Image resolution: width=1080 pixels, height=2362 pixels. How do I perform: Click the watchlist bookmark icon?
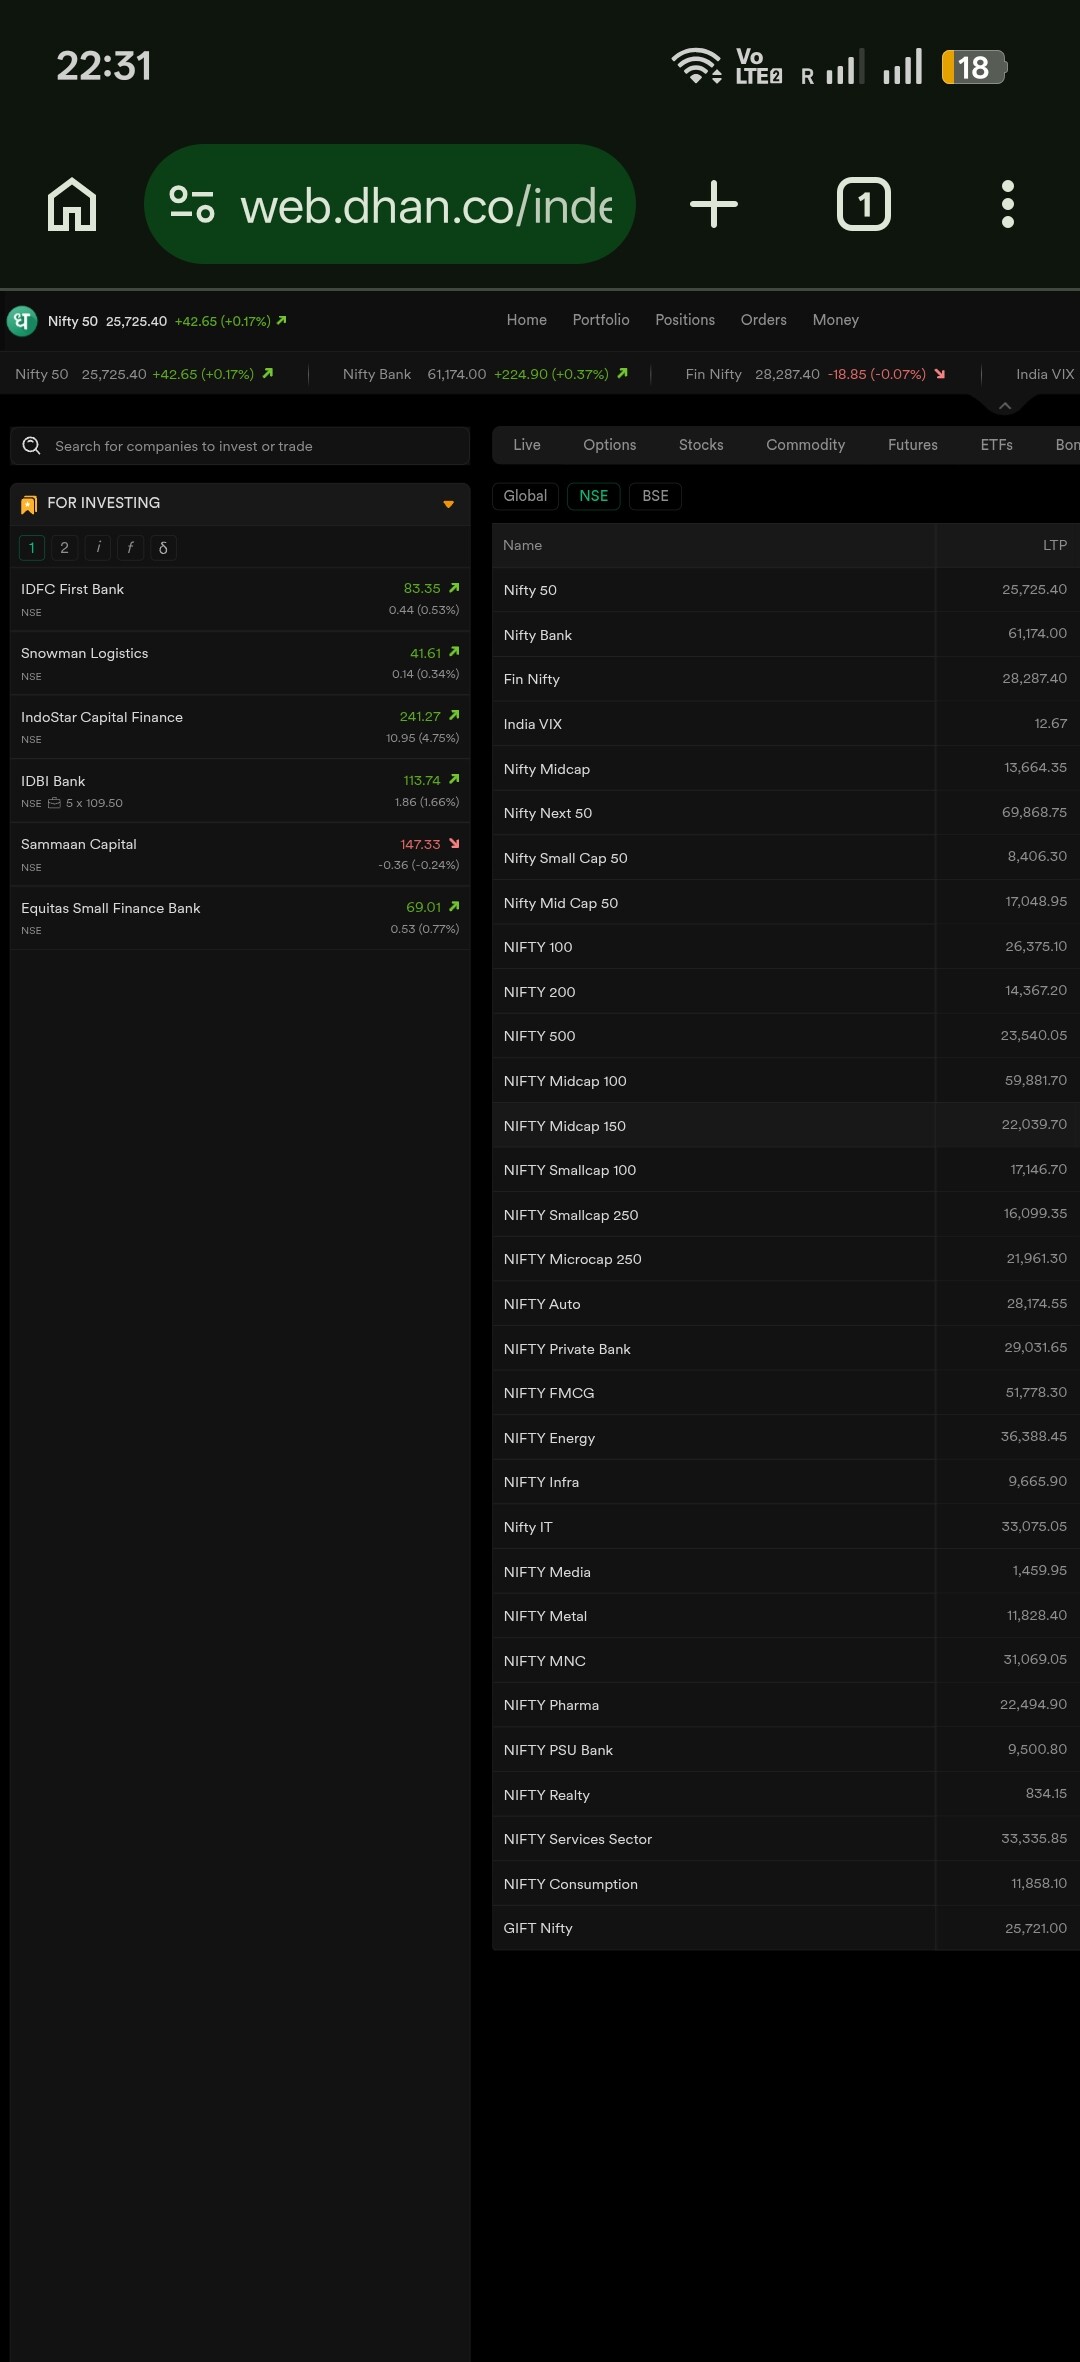coord(29,504)
